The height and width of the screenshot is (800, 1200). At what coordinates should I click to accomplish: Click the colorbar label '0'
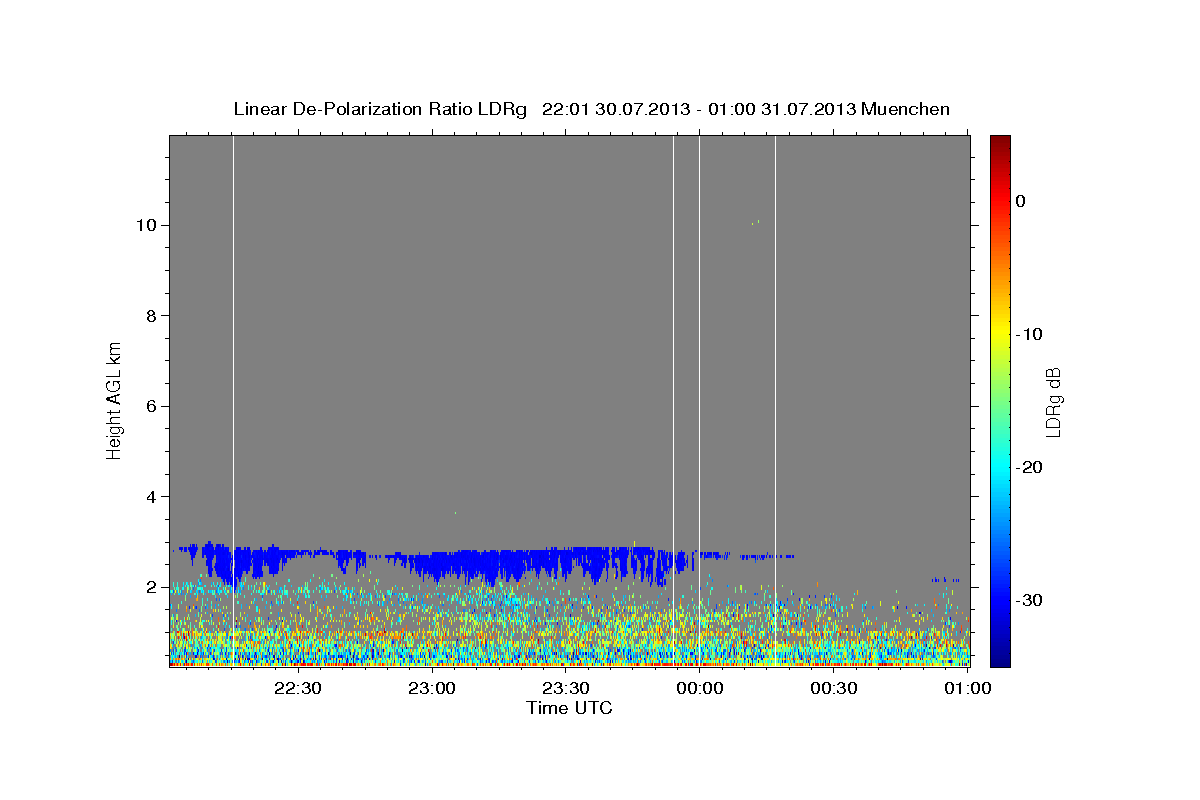(1020, 201)
